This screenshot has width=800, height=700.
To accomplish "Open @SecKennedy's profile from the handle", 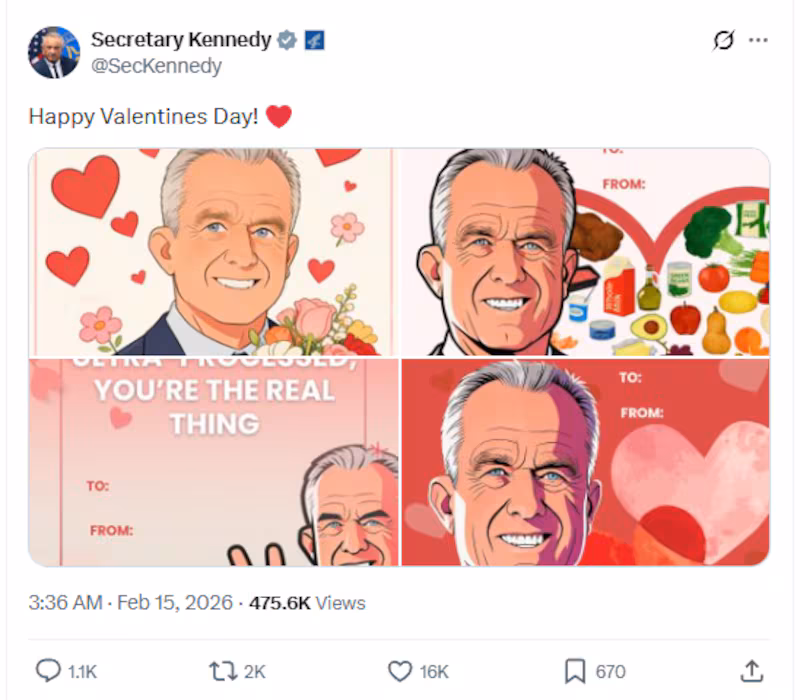I will click(x=157, y=66).
